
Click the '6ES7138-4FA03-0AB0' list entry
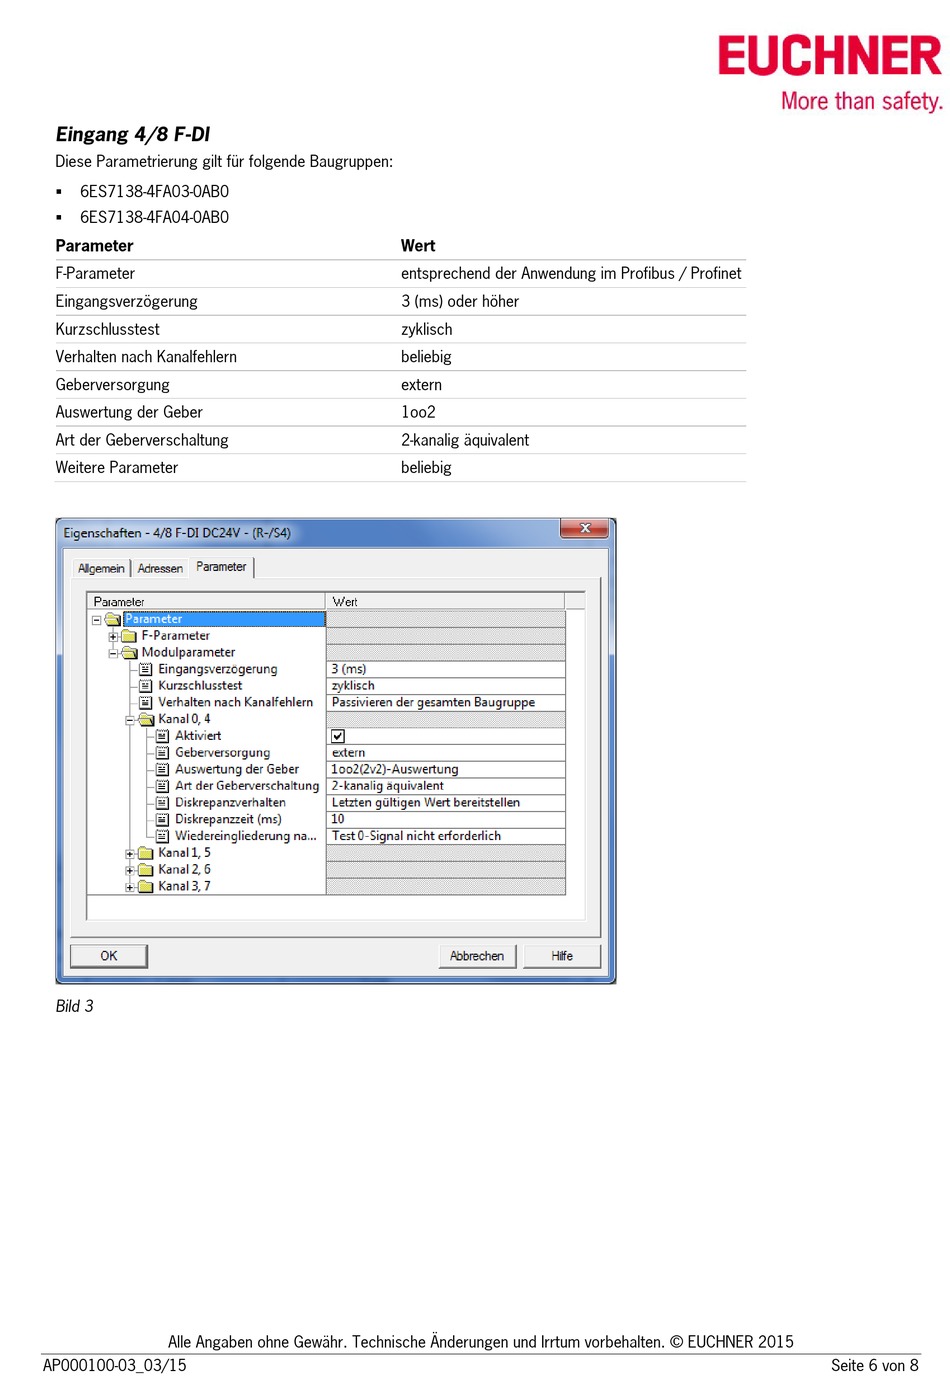point(154,191)
